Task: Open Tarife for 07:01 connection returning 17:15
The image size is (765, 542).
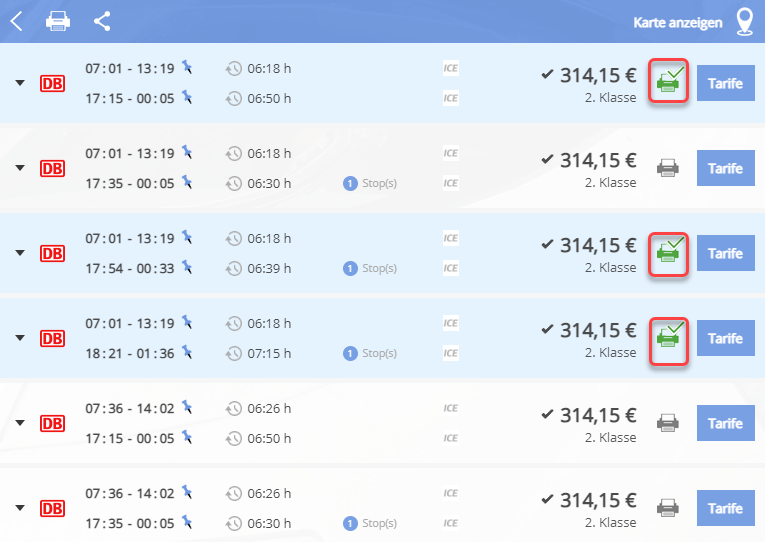Action: click(x=725, y=83)
